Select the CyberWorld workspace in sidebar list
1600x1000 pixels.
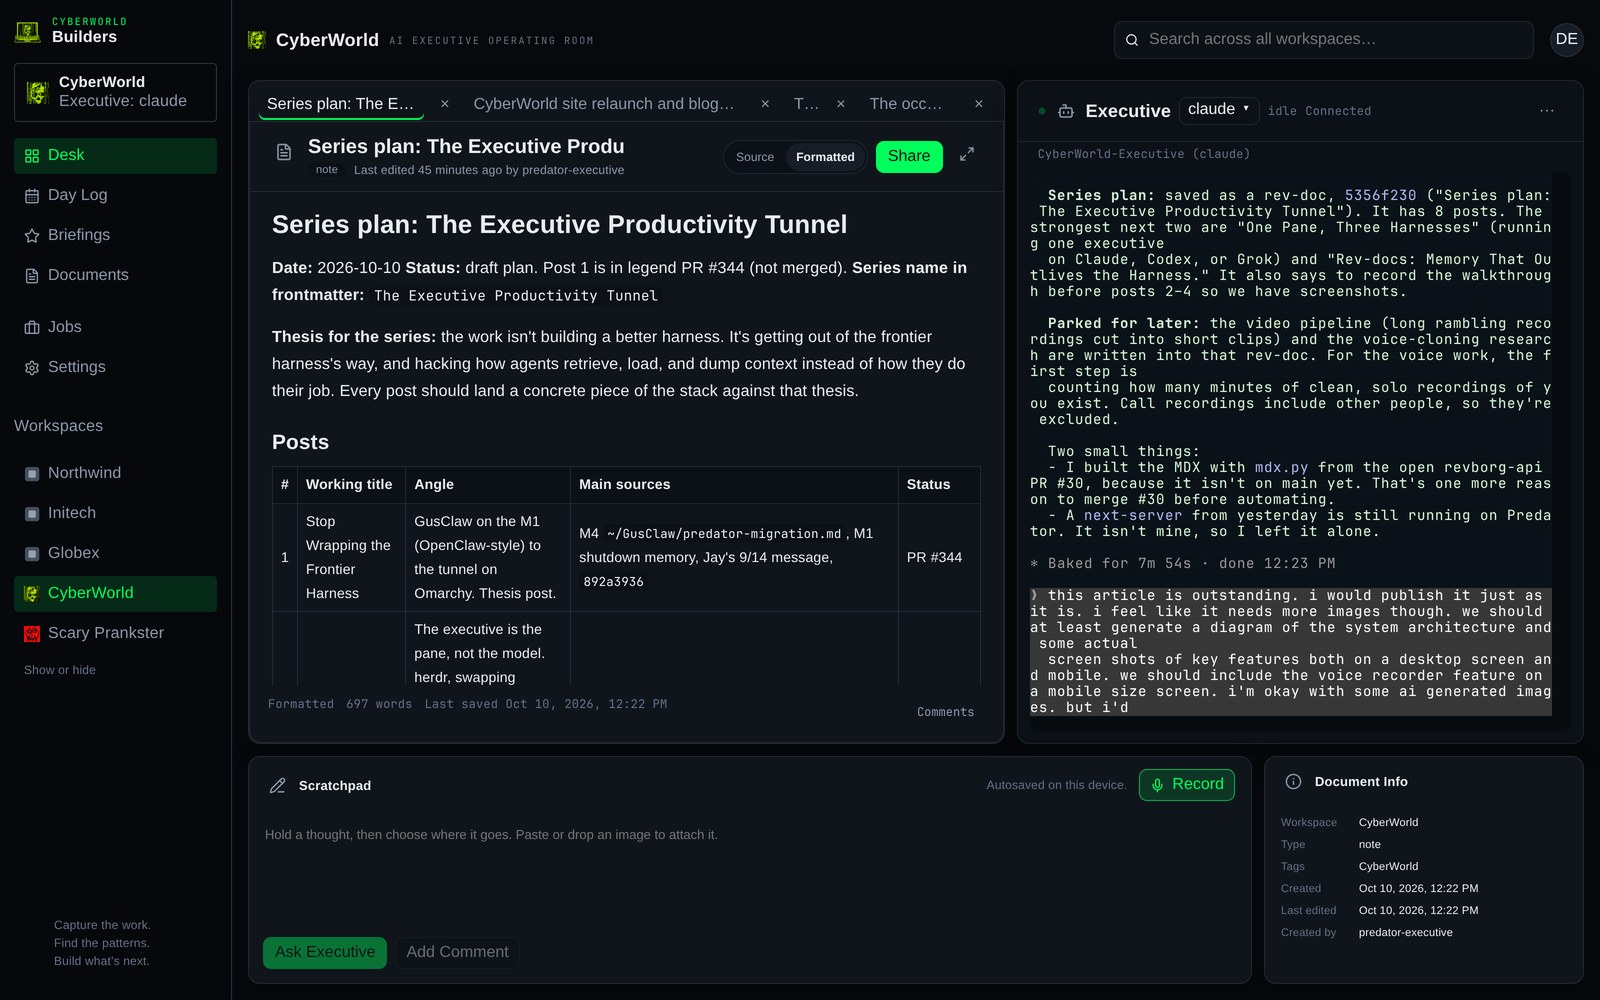click(115, 593)
